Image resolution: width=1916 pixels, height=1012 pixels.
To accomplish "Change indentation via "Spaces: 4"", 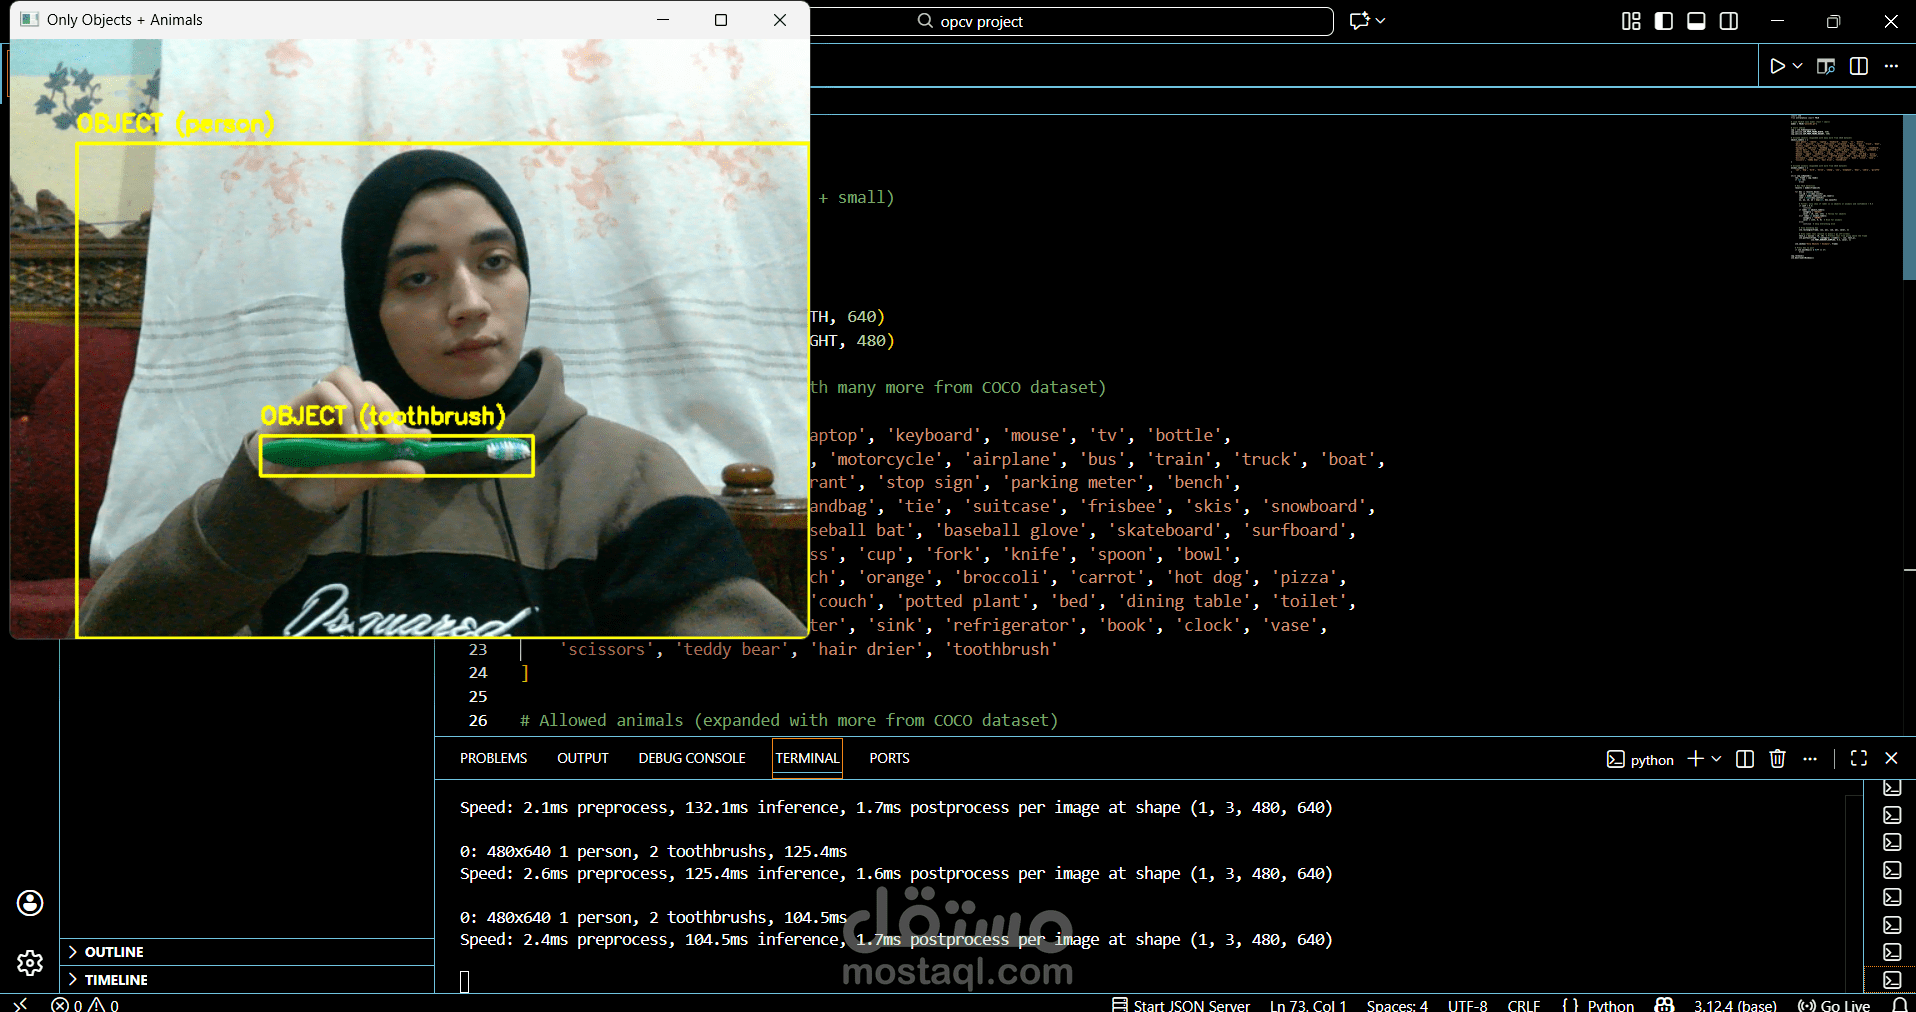I will click(x=1397, y=1005).
